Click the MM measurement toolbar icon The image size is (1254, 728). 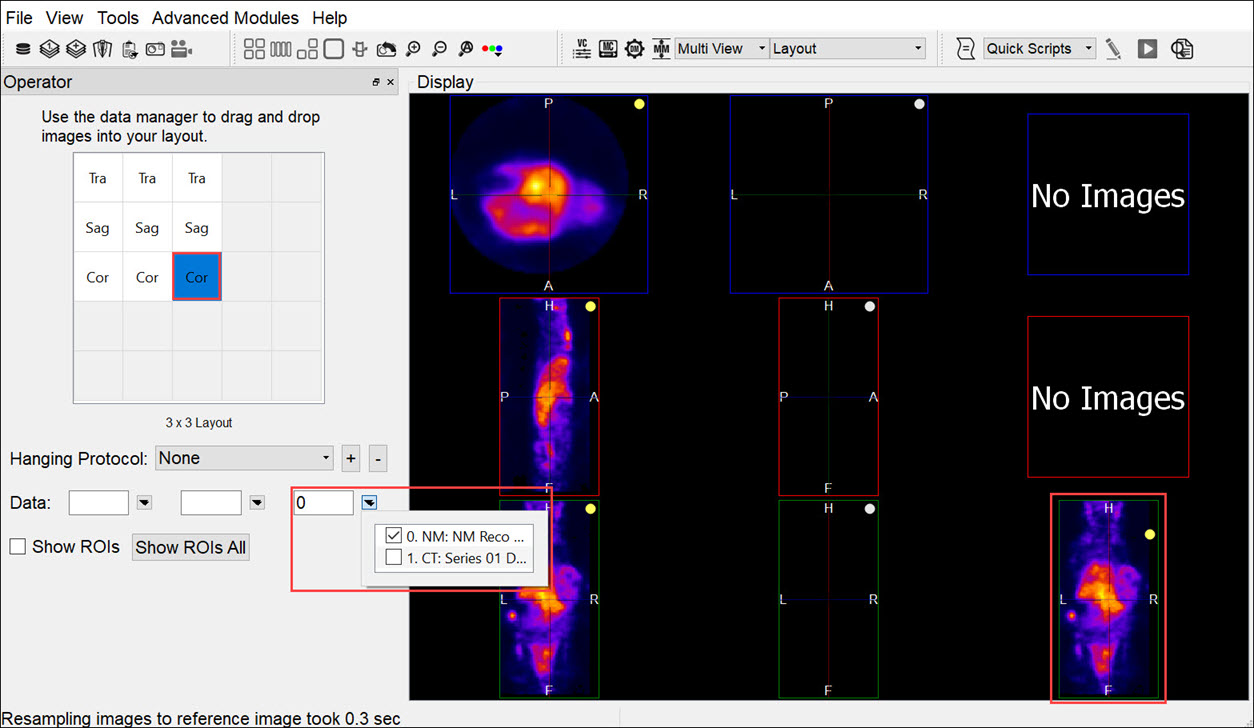tap(660, 48)
